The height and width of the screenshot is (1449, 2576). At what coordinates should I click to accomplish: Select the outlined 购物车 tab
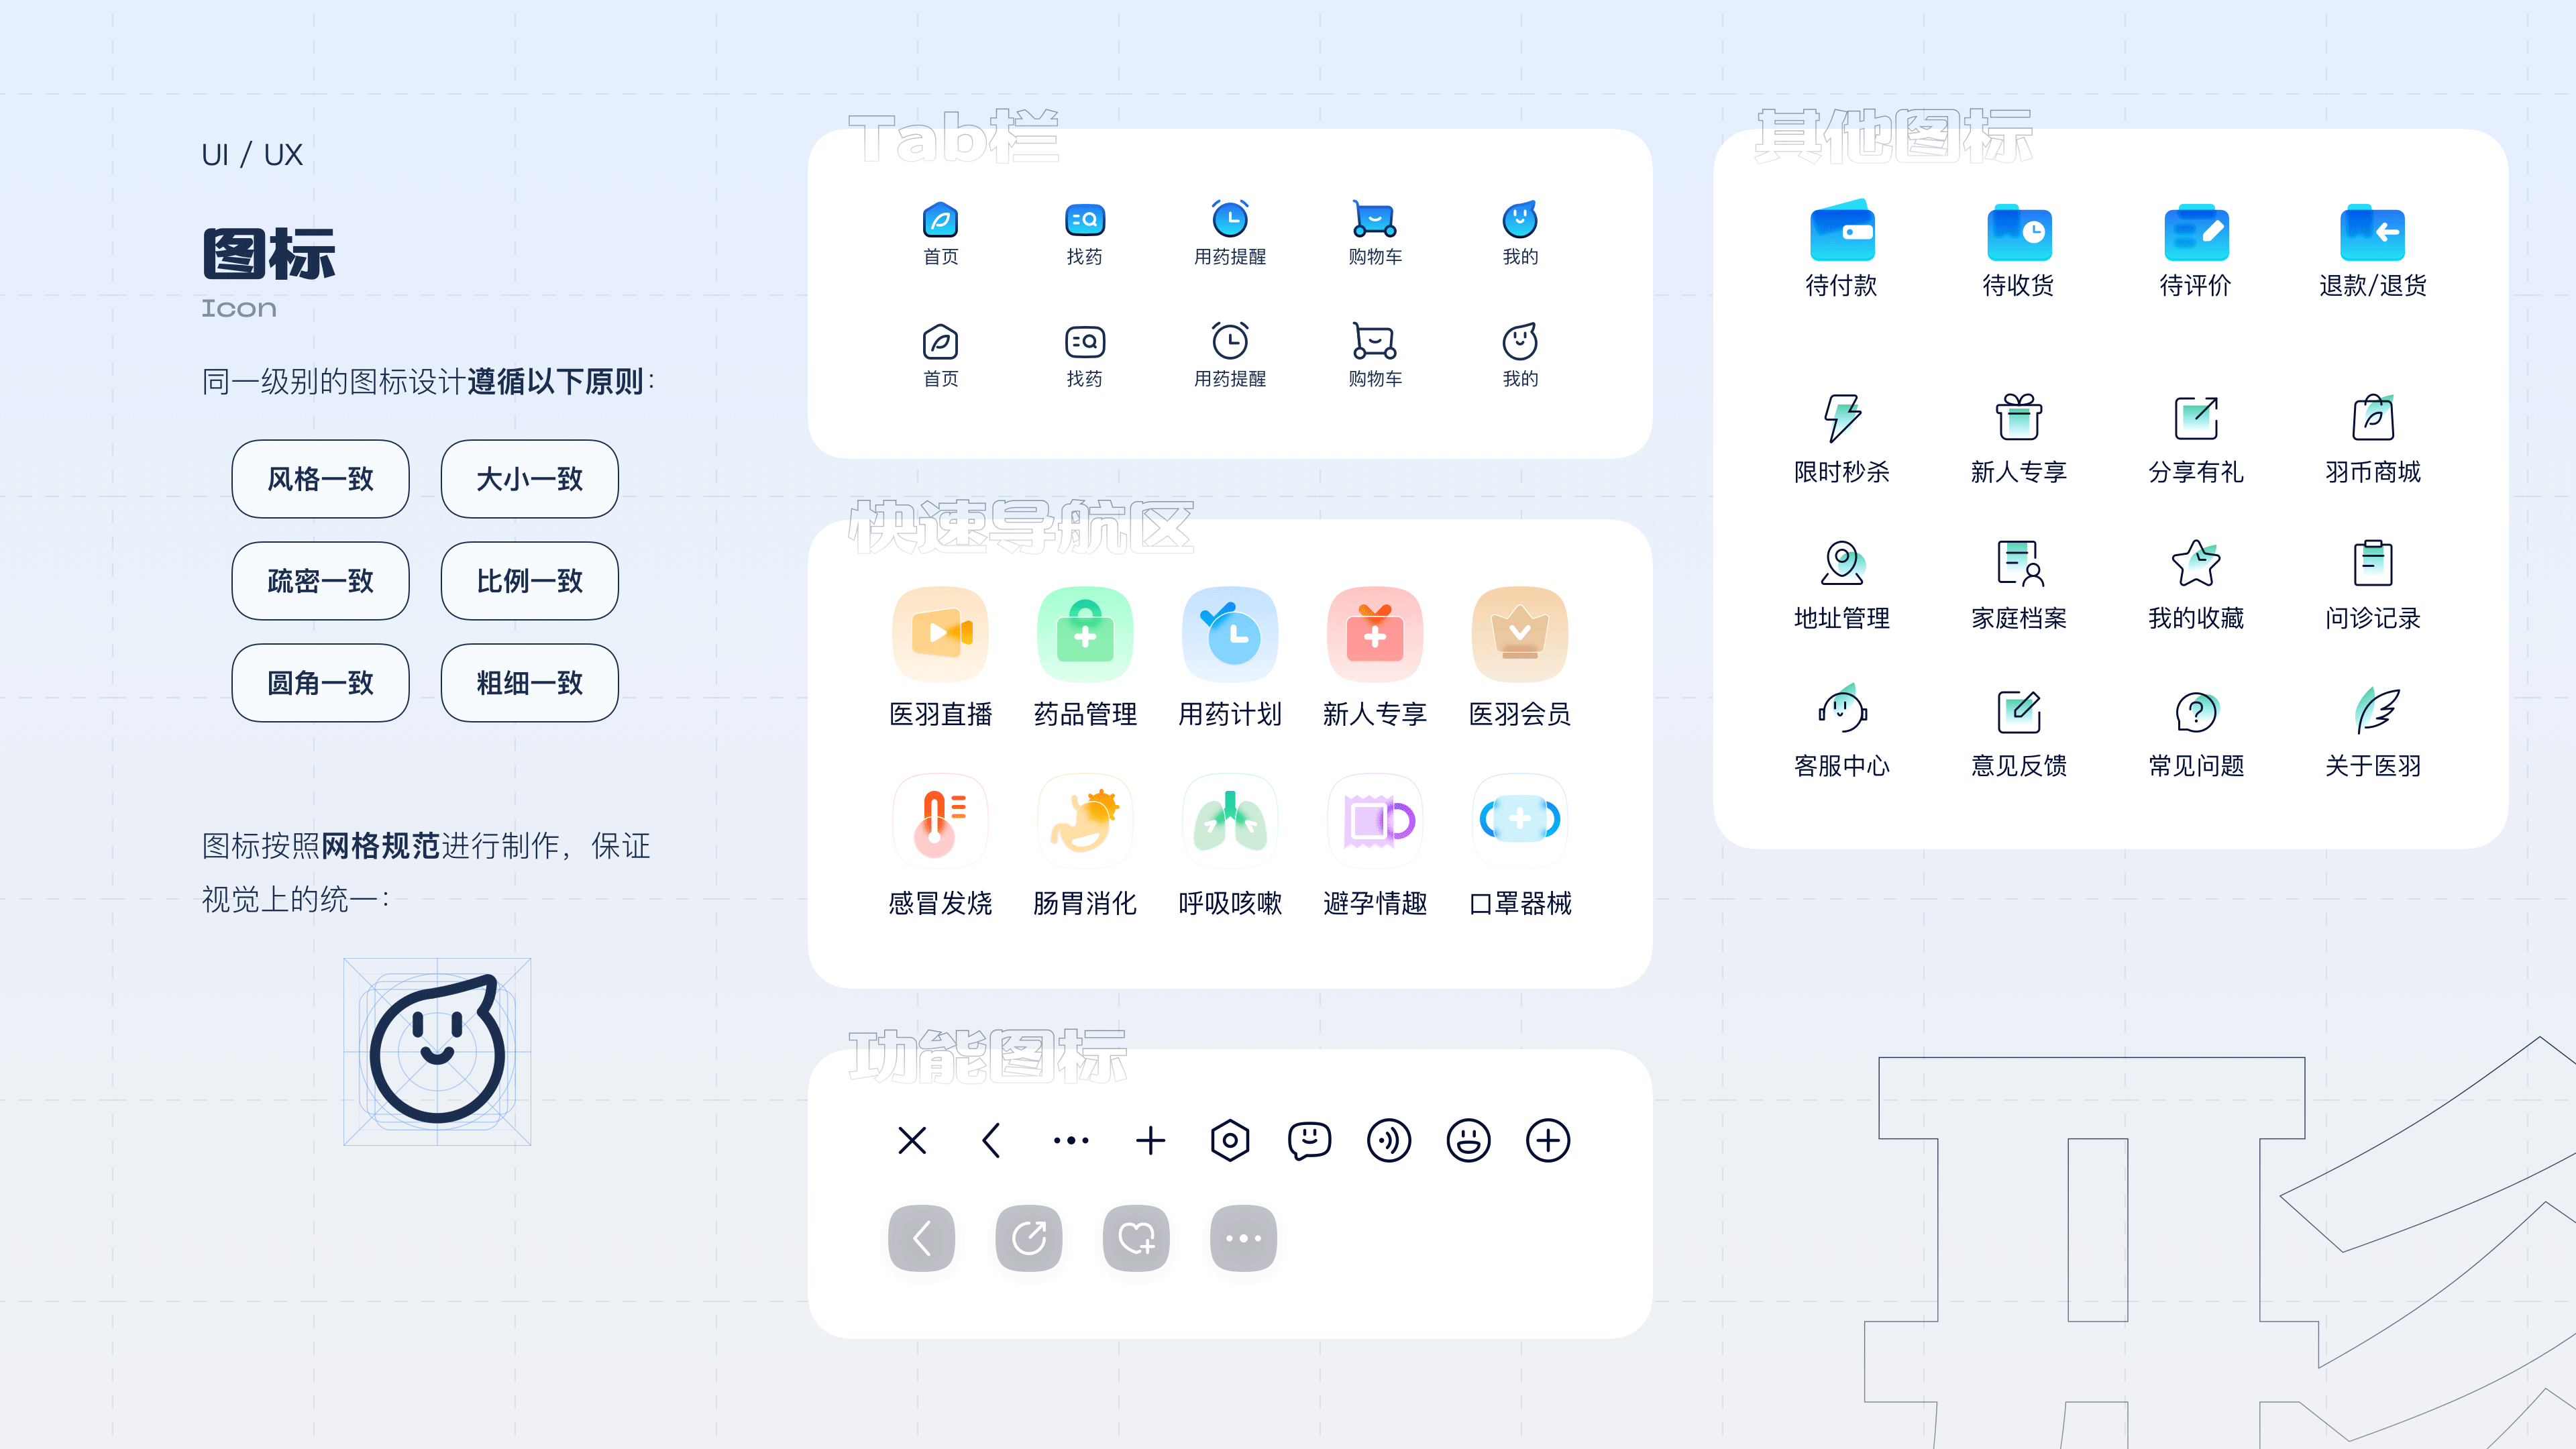click(1375, 342)
